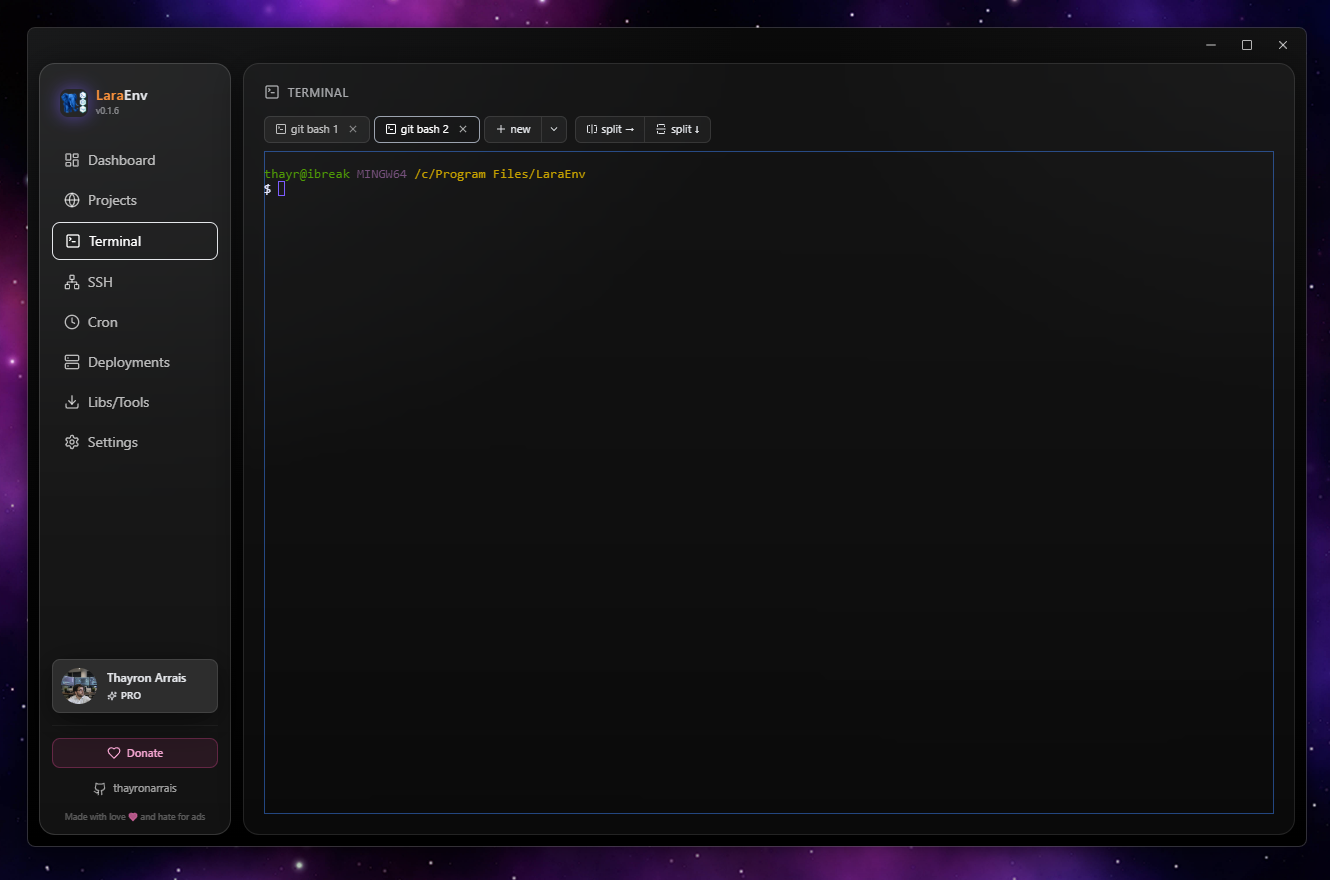Click the TERMINAL heading text
Viewport: 1330px width, 880px height.
coord(318,92)
